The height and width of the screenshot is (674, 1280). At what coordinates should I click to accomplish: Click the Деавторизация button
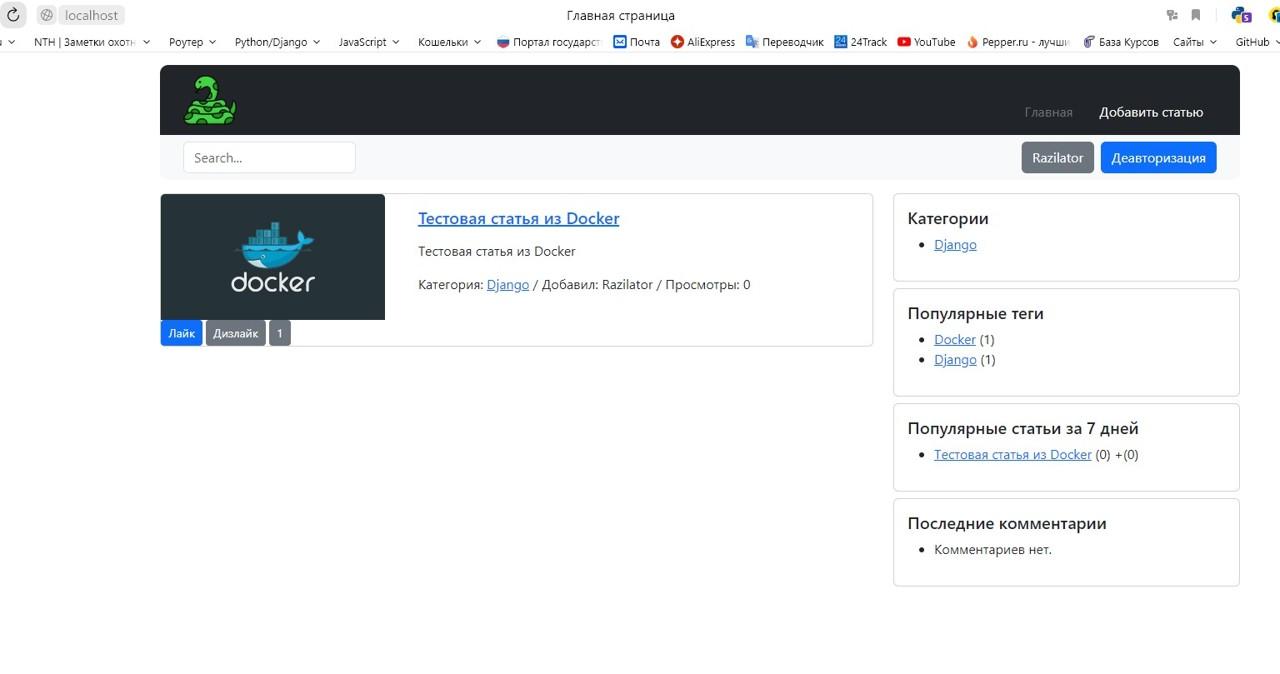[1158, 157]
